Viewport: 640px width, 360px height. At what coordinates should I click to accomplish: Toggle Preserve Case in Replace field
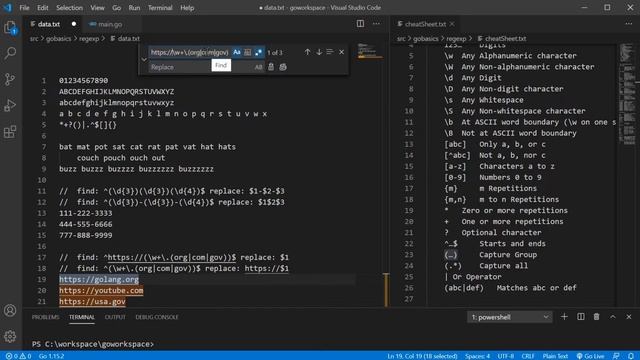258,67
